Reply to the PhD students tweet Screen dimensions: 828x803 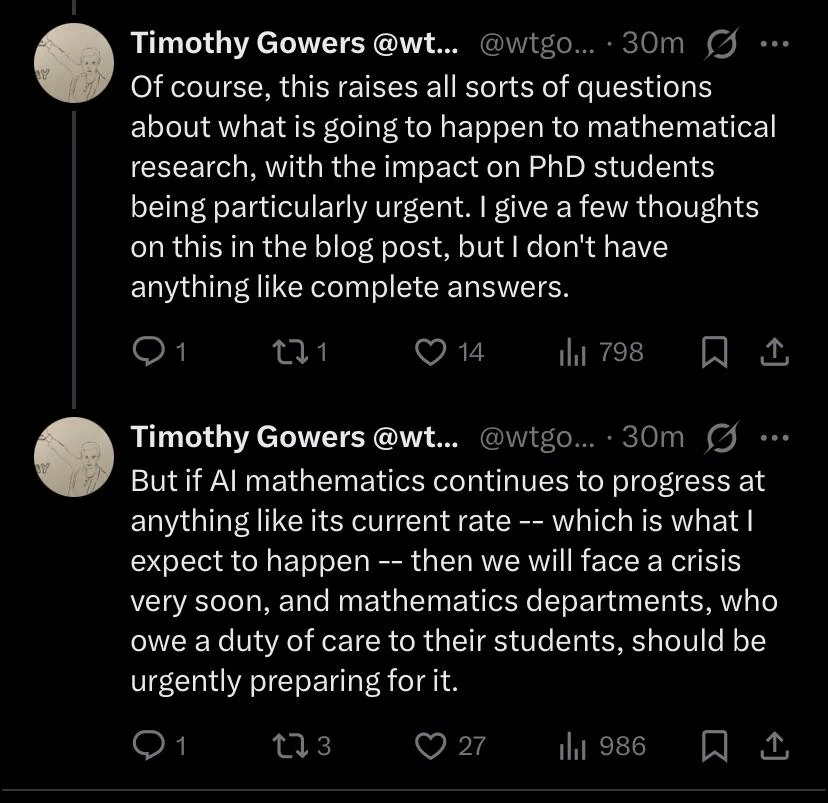click(159, 352)
